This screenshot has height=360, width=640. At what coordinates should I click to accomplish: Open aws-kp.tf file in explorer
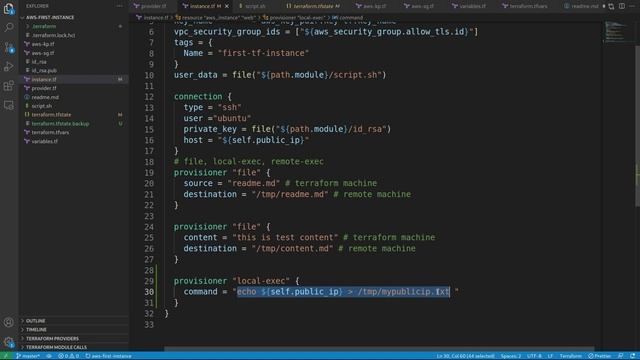[74, 44]
